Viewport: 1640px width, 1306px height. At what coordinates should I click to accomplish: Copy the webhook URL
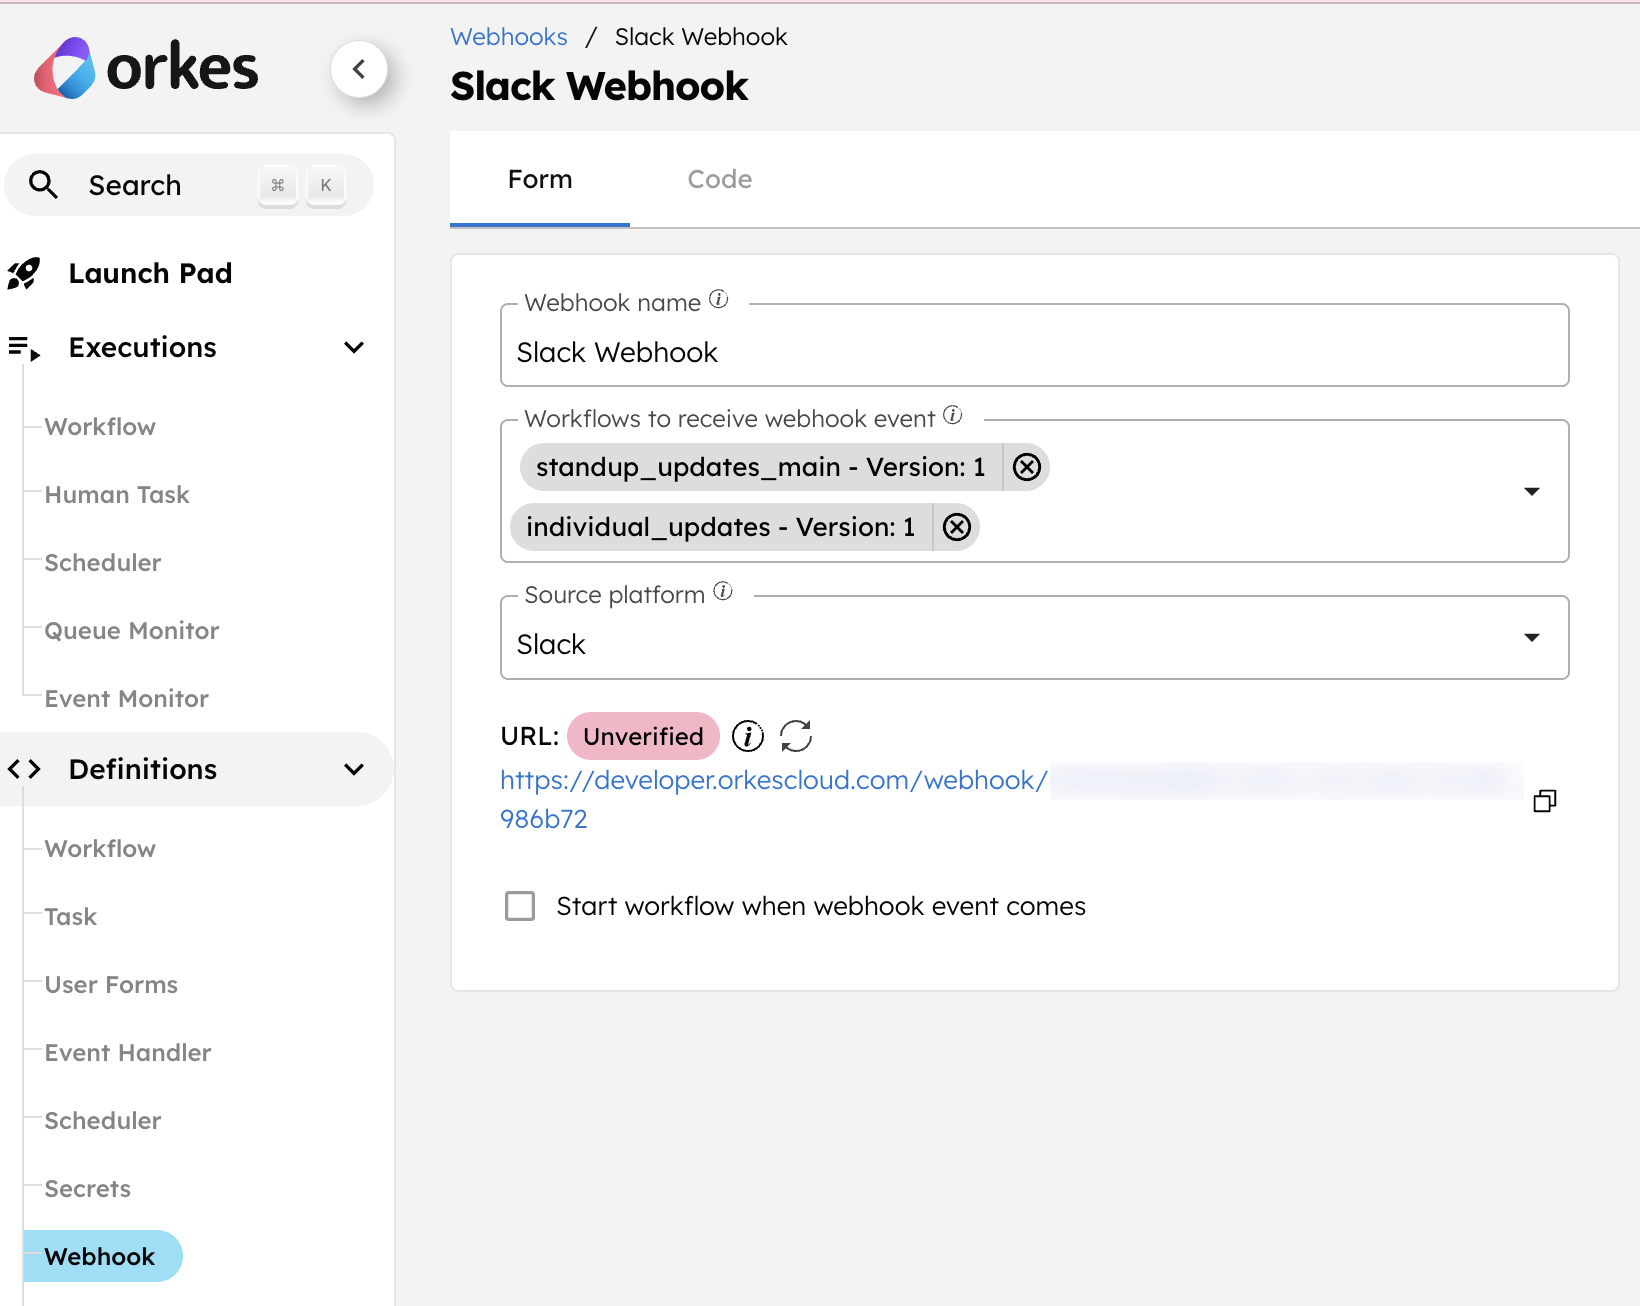click(1545, 800)
